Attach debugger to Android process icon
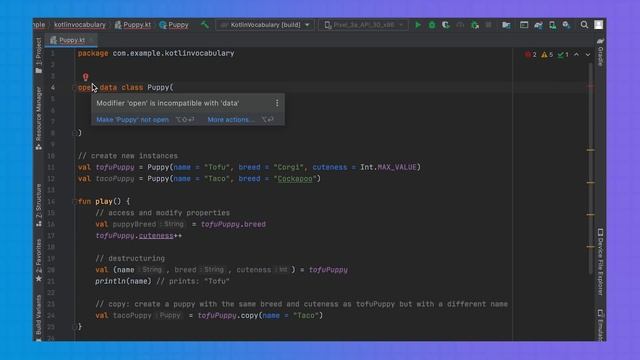The width and height of the screenshot is (640, 360). pos(475,25)
